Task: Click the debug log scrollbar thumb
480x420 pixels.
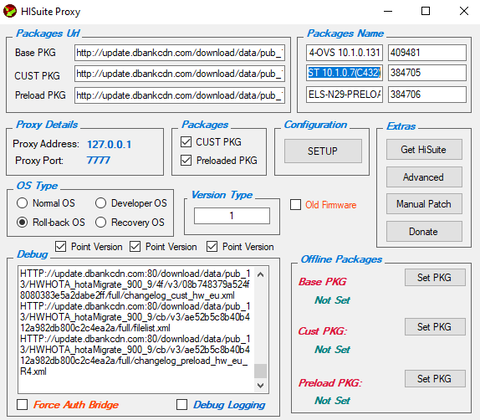Action: pyautogui.click(x=261, y=371)
